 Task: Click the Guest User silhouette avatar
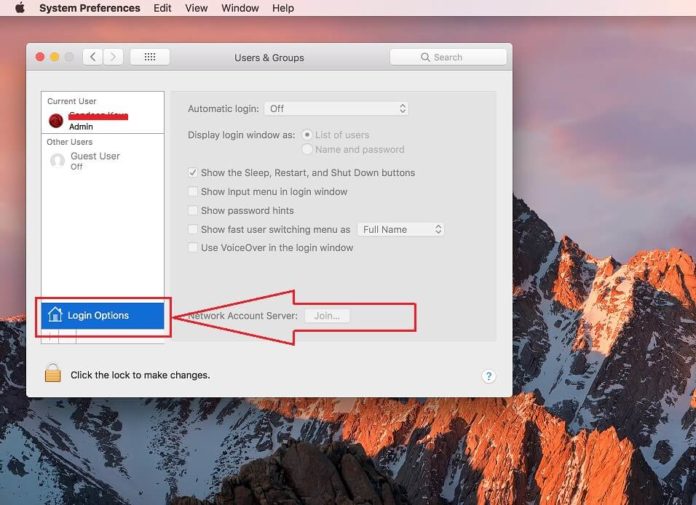pos(57,161)
